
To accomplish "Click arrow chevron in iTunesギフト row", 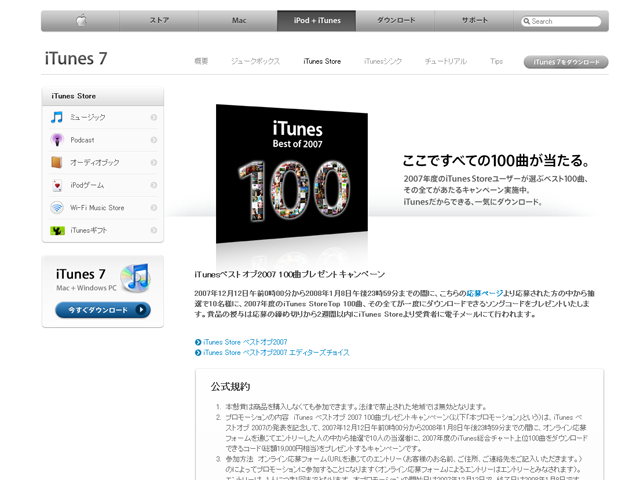I will pos(154,231).
